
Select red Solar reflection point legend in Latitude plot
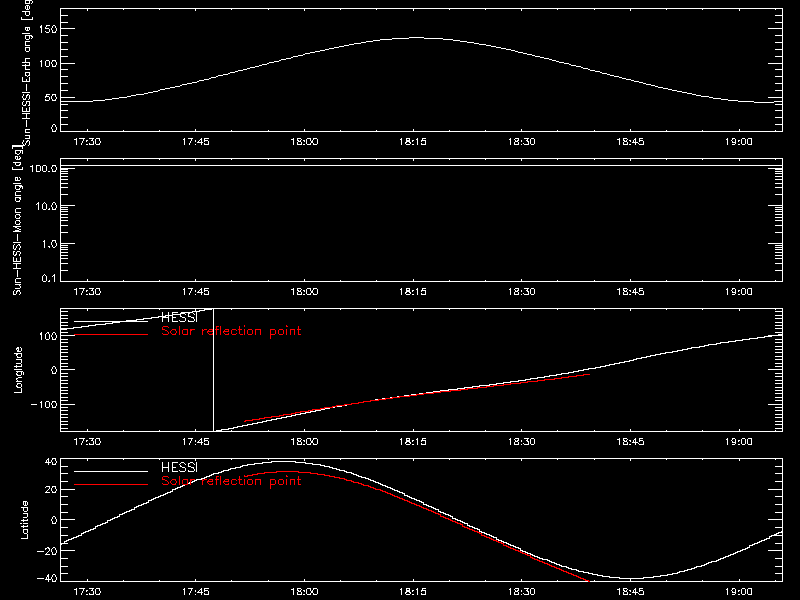(231, 481)
